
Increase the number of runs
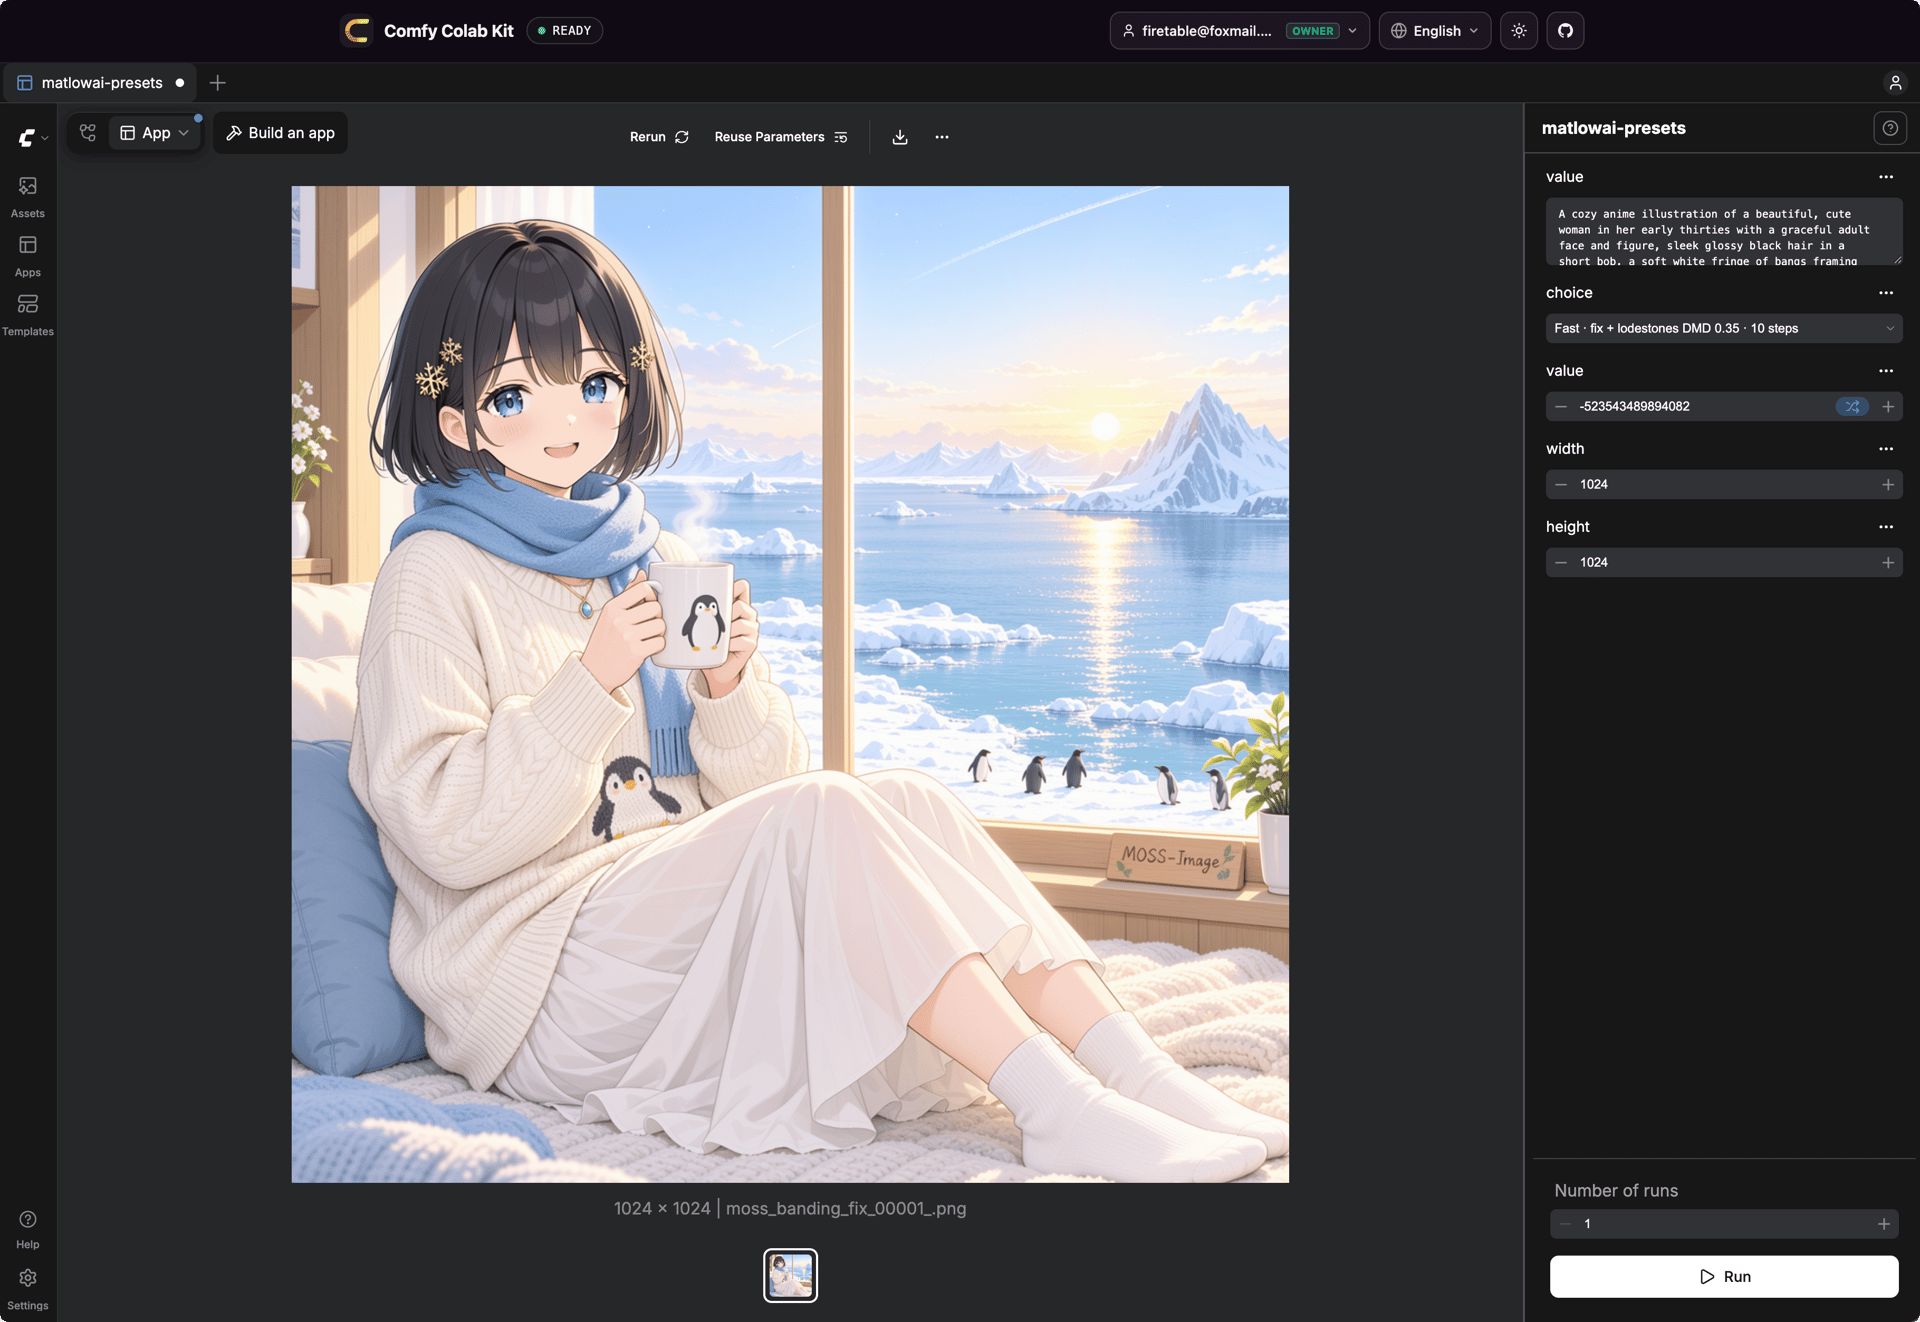(x=1884, y=1224)
